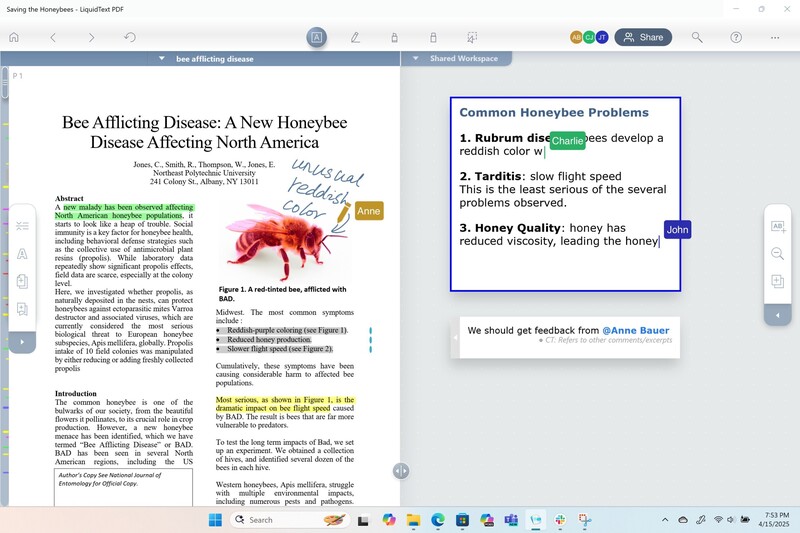Click the undo arrow in toolbar

coord(130,37)
